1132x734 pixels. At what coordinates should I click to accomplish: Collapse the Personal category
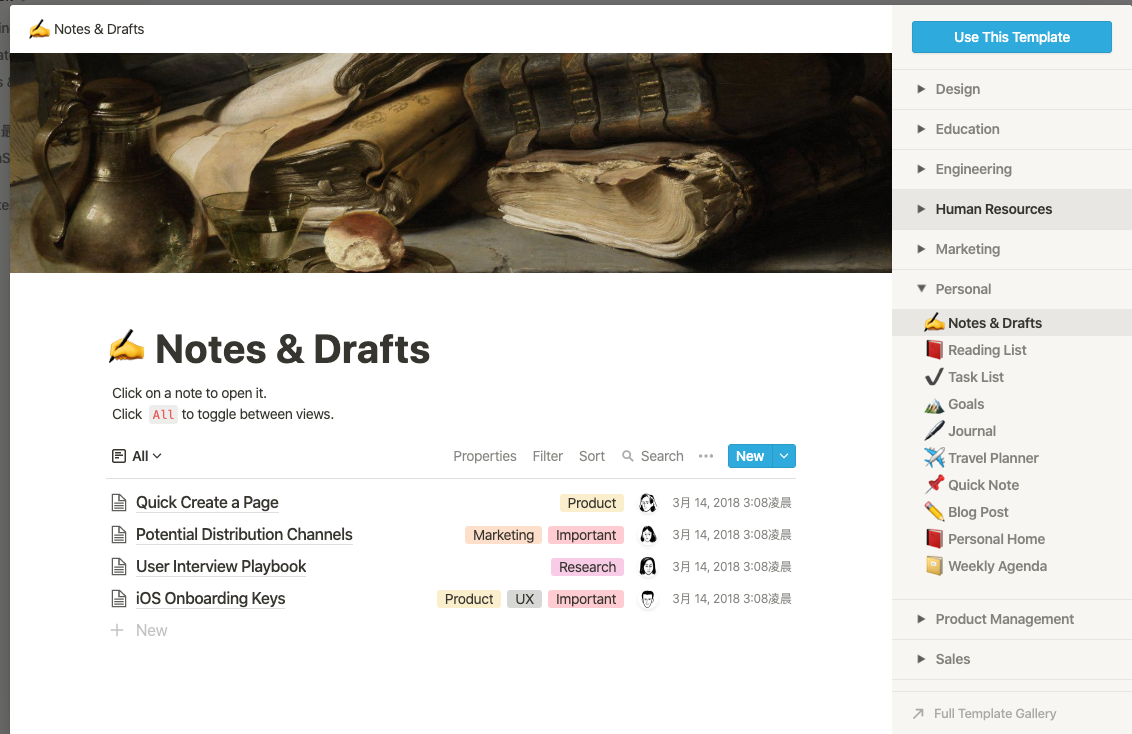click(x=921, y=289)
